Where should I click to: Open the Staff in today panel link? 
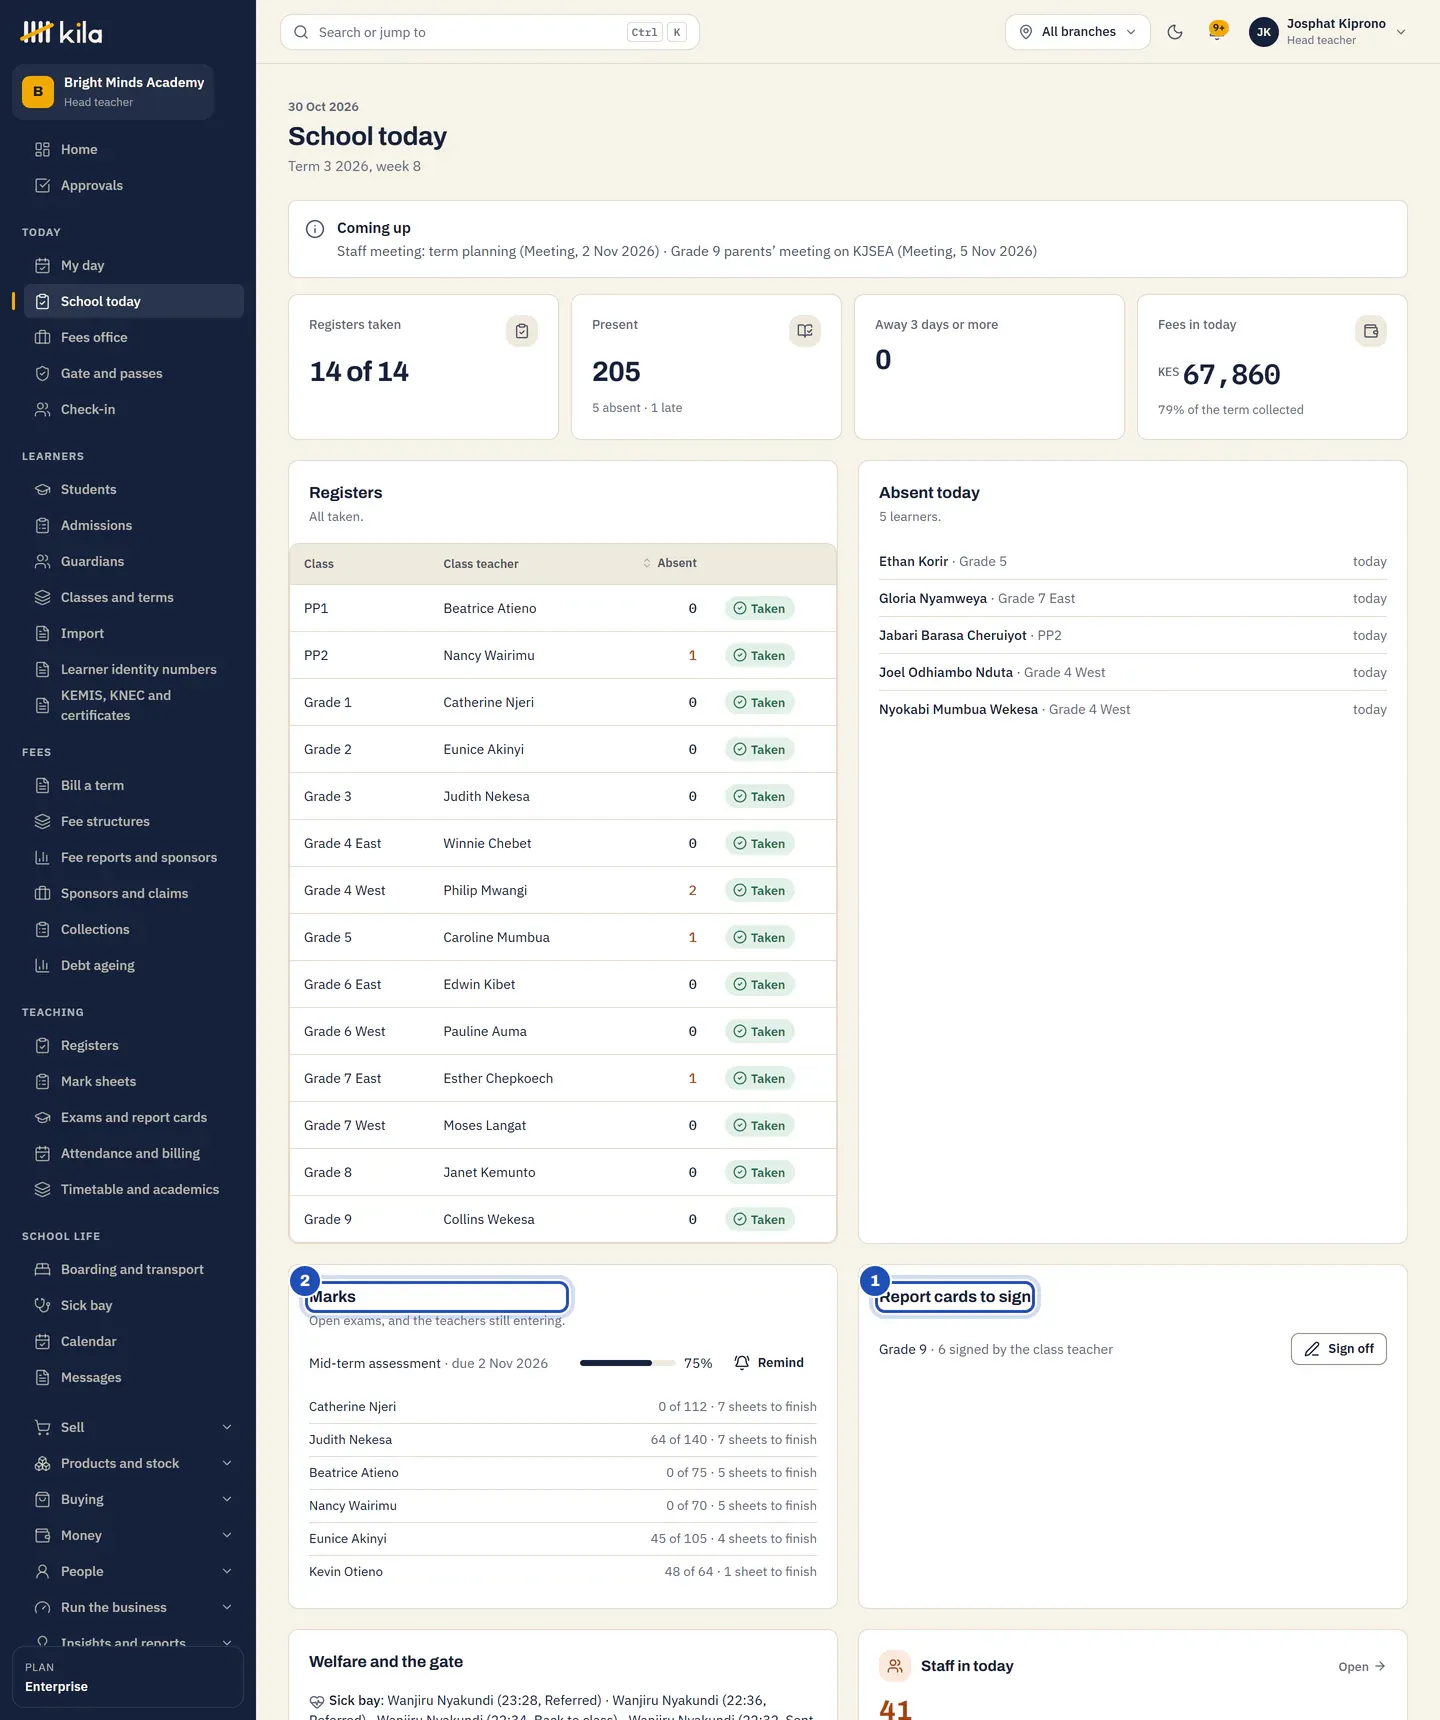[x=1362, y=1666]
